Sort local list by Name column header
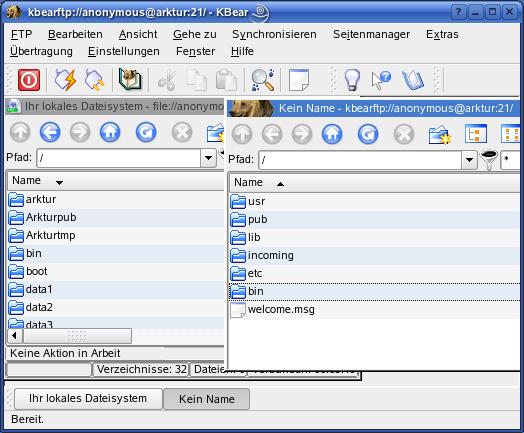524x433 pixels. tap(116, 181)
